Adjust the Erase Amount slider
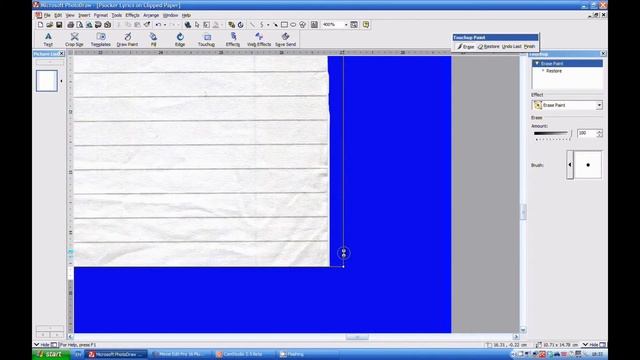 tap(553, 133)
